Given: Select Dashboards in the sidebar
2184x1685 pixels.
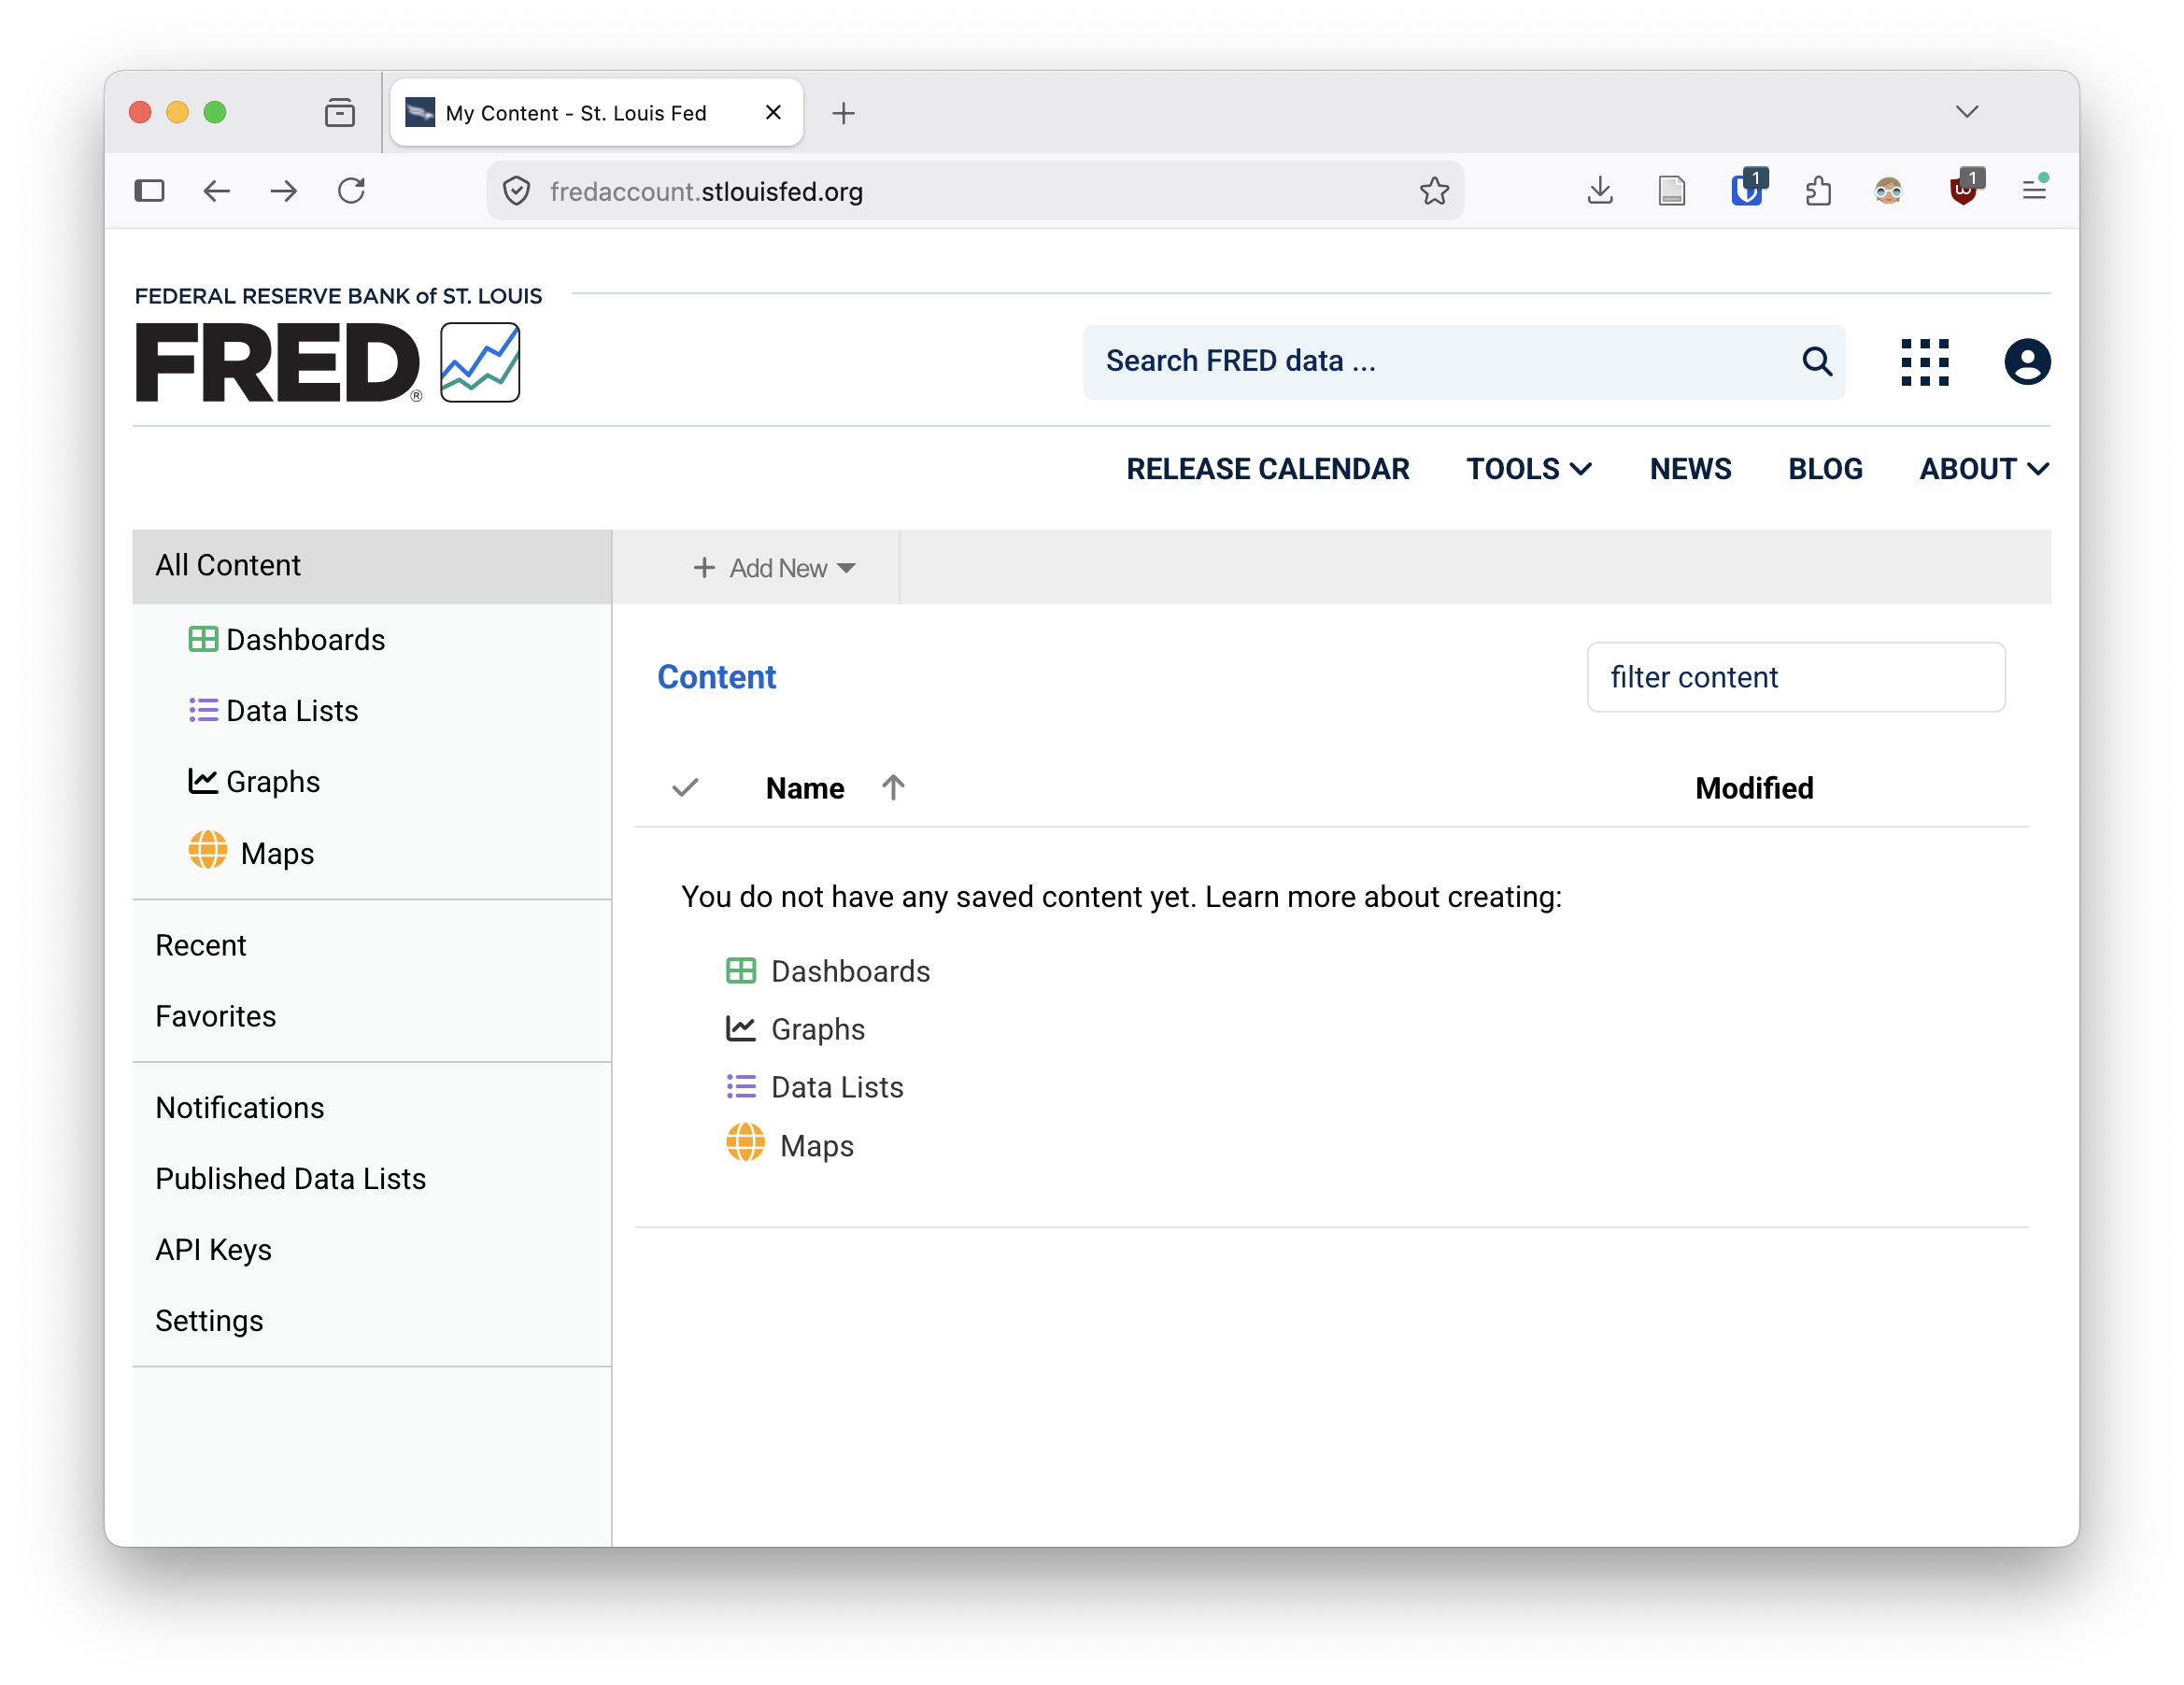Looking at the screenshot, I should (x=287, y=640).
